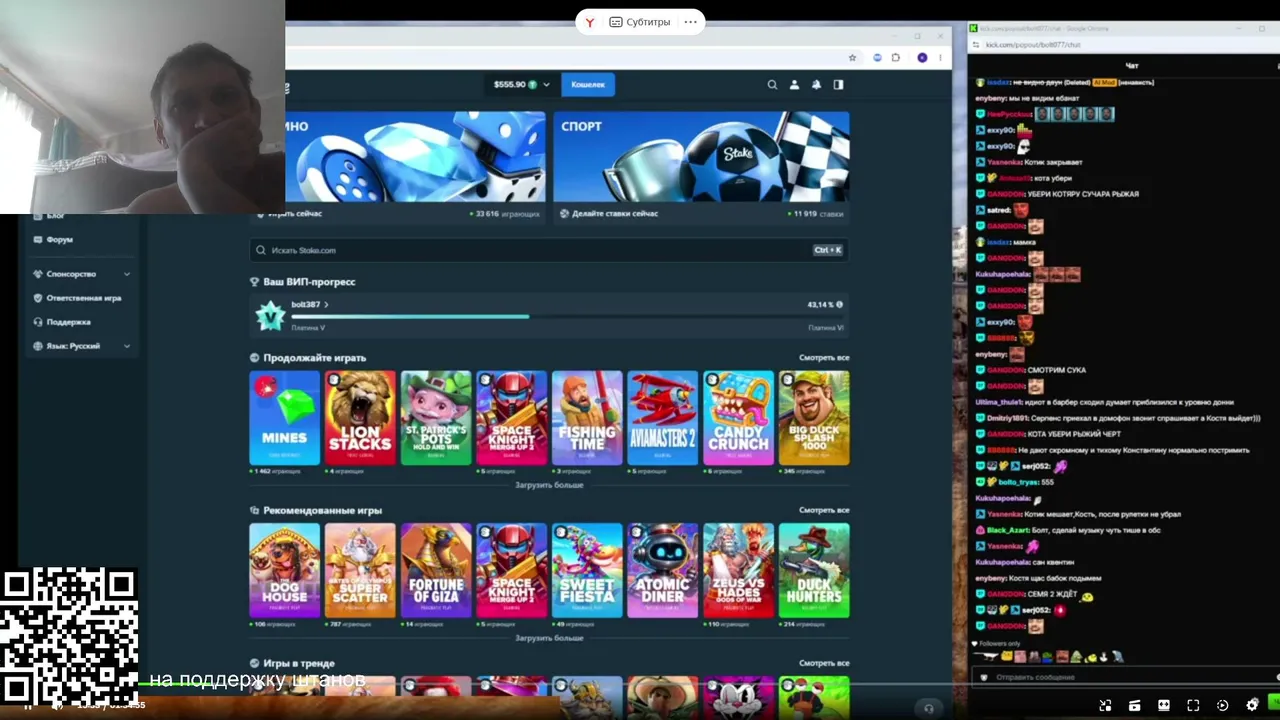
Task: Open the Chrome three-dot menu
Action: (x=940, y=58)
